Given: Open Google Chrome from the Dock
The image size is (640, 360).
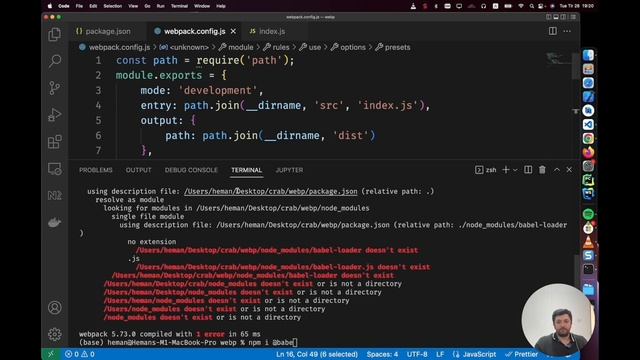Looking at the screenshot, I should 588,138.
